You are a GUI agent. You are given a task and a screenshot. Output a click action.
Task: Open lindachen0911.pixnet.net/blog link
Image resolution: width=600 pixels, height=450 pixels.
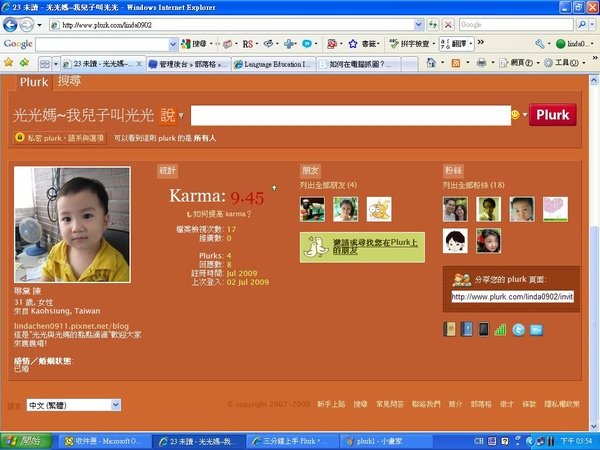tap(71, 326)
